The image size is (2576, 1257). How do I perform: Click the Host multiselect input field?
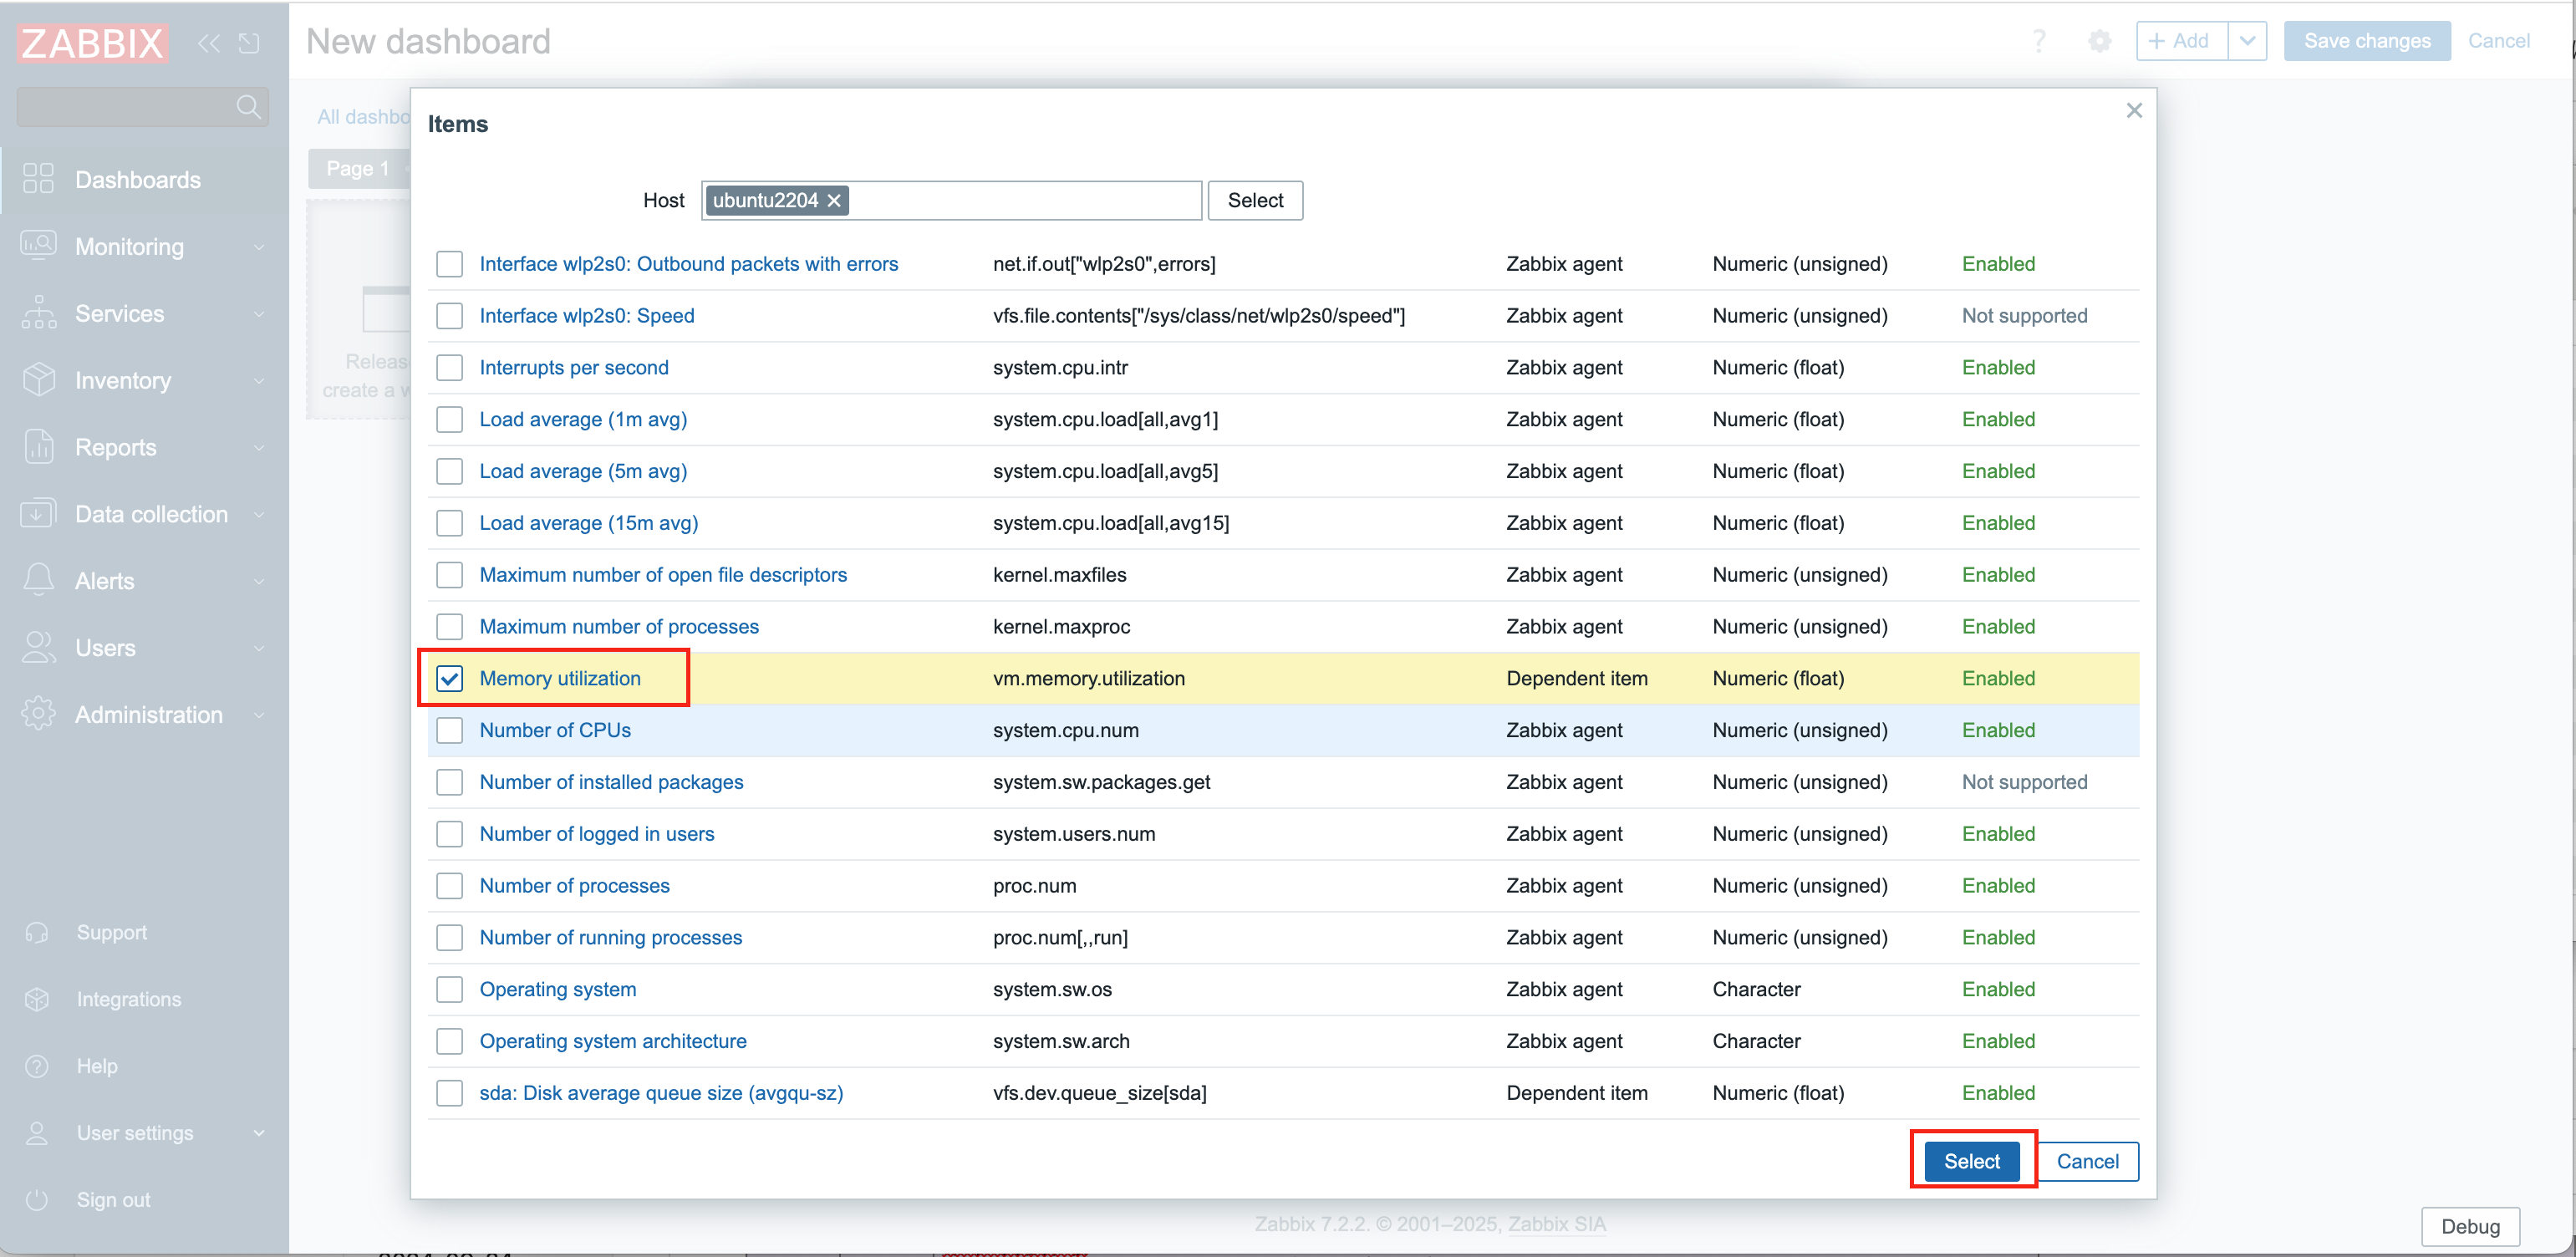(951, 200)
